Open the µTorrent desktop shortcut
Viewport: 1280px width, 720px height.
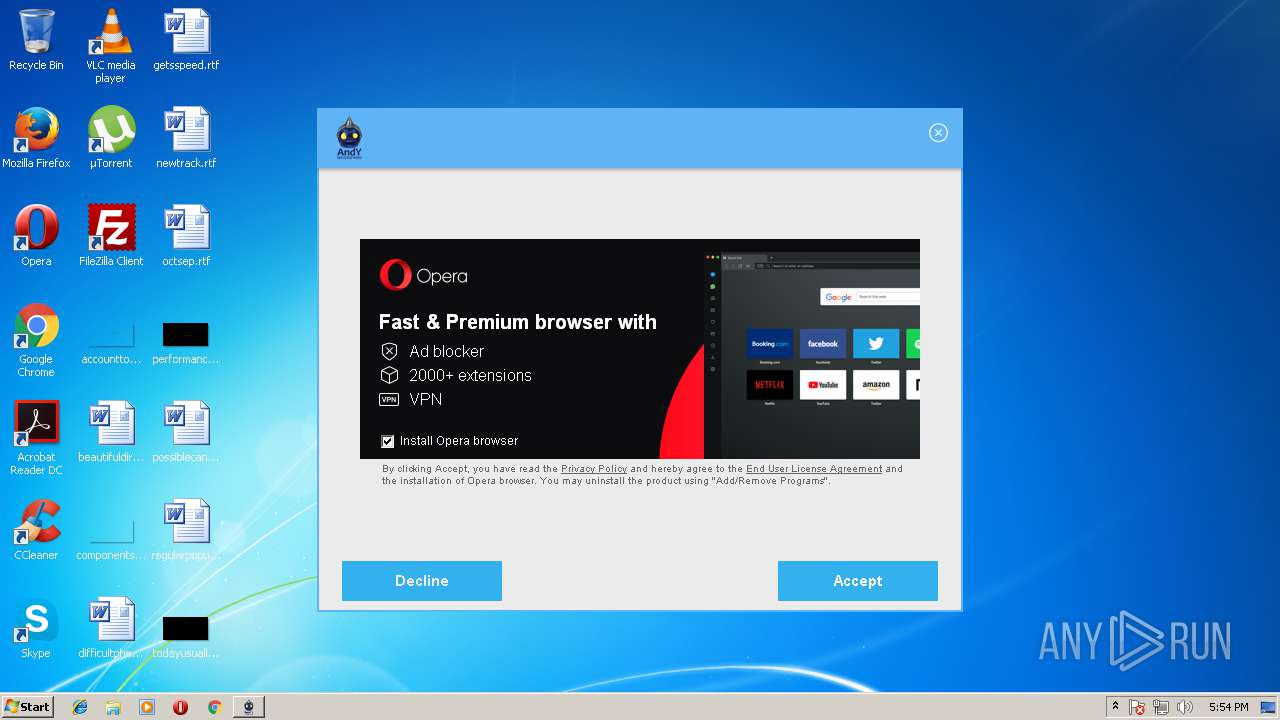click(110, 138)
